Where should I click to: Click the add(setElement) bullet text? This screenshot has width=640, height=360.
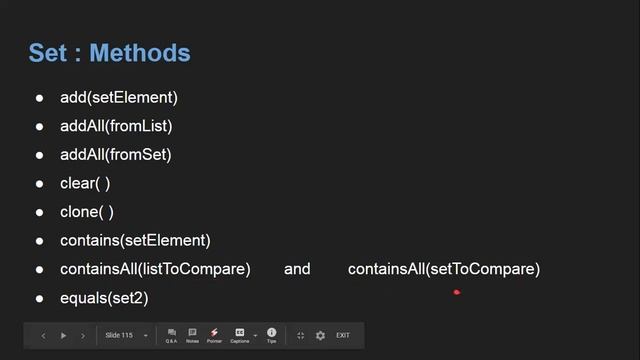119,98
